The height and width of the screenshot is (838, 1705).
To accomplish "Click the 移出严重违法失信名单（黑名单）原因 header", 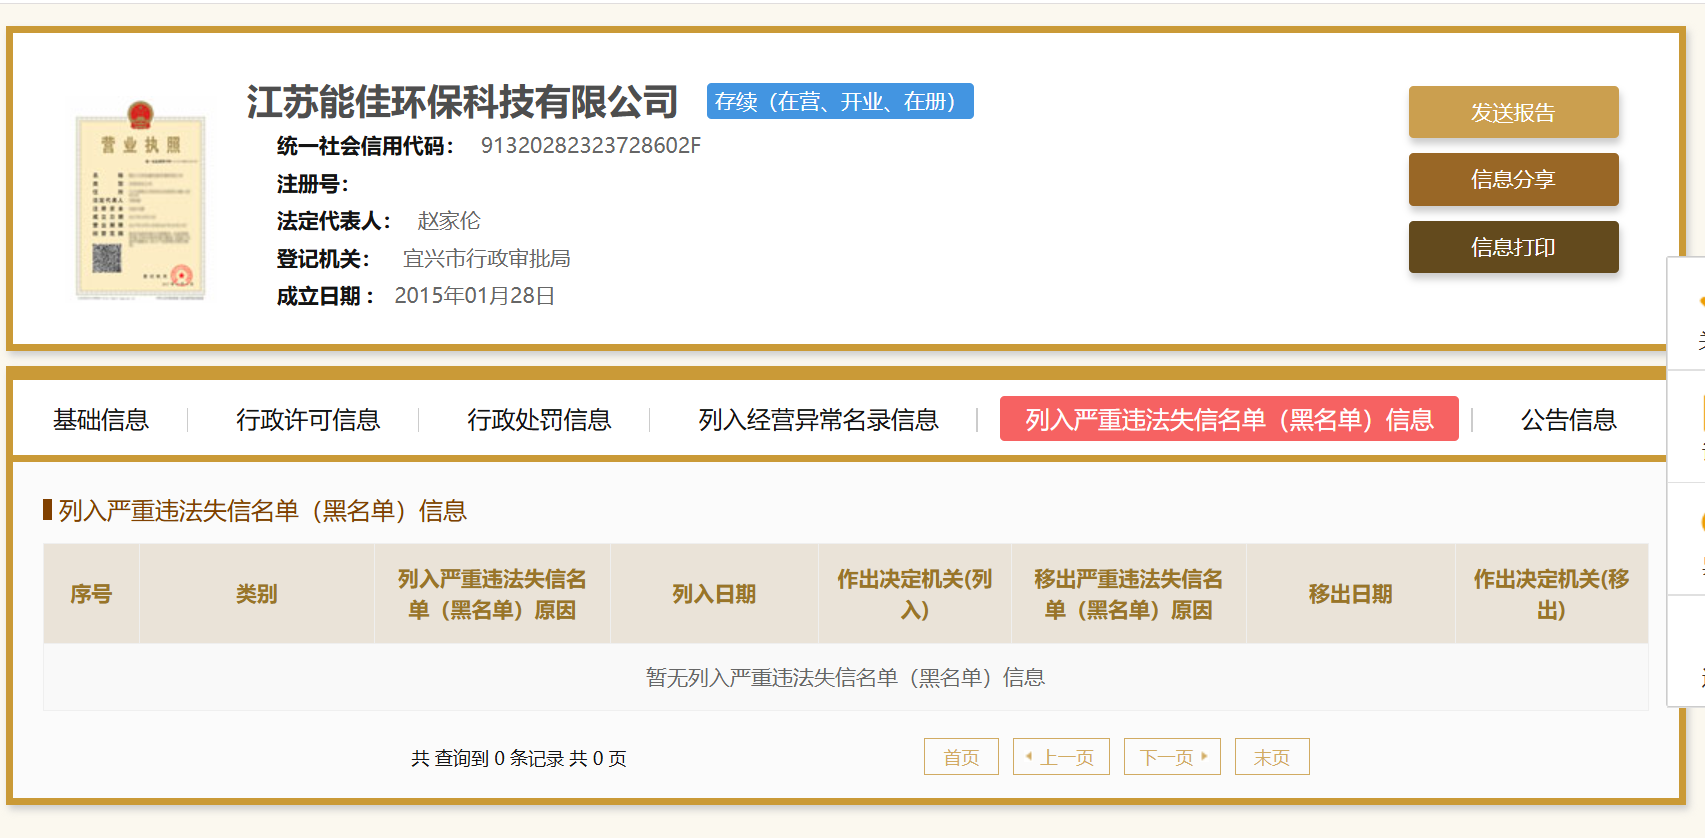I will coord(1129,594).
